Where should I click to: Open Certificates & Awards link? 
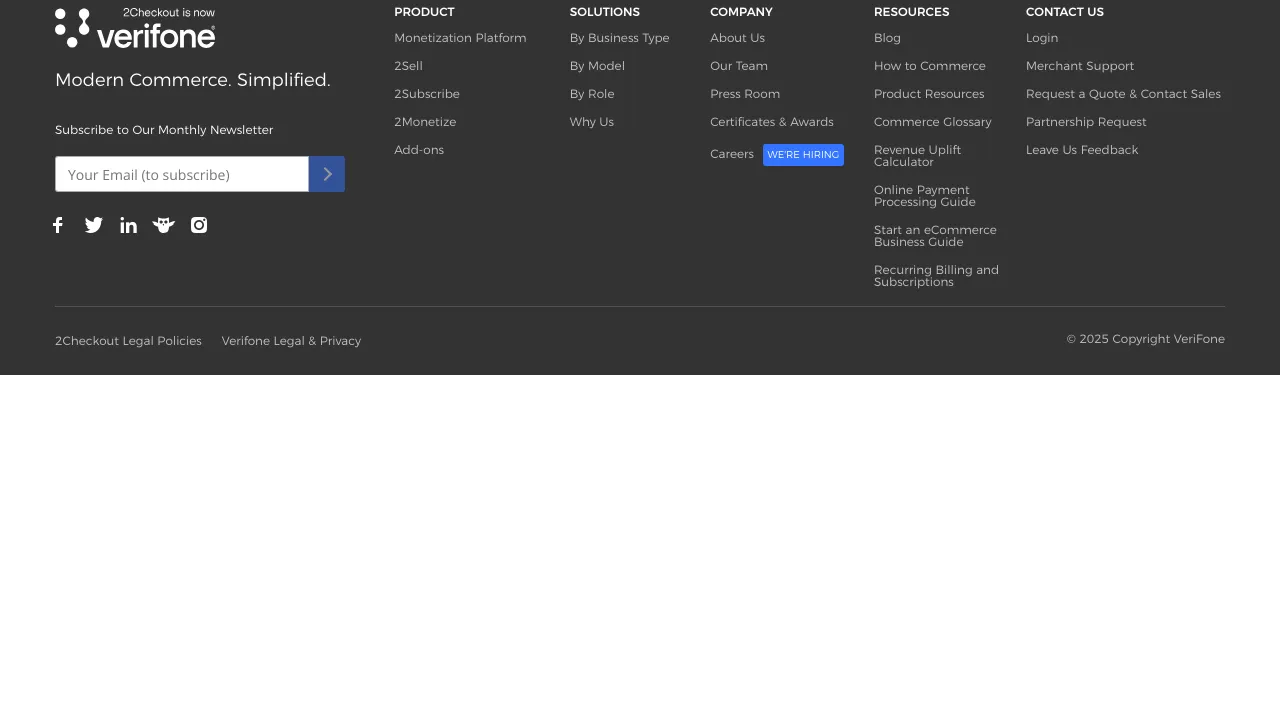coord(772,122)
